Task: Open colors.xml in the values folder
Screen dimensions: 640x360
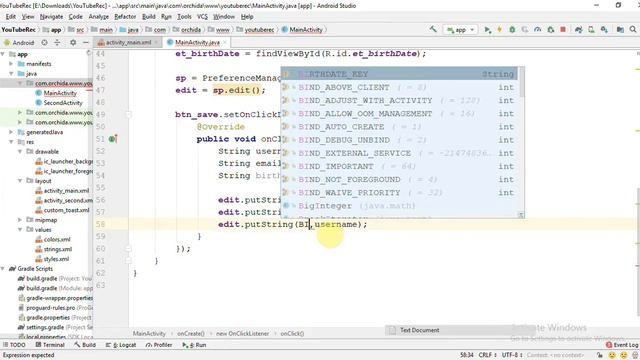Action: coord(57,239)
